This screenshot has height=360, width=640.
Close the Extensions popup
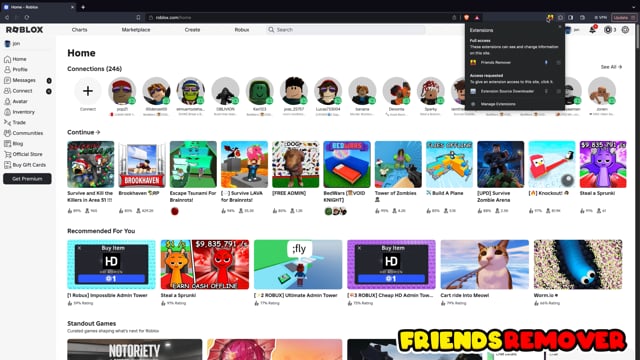(x=560, y=27)
